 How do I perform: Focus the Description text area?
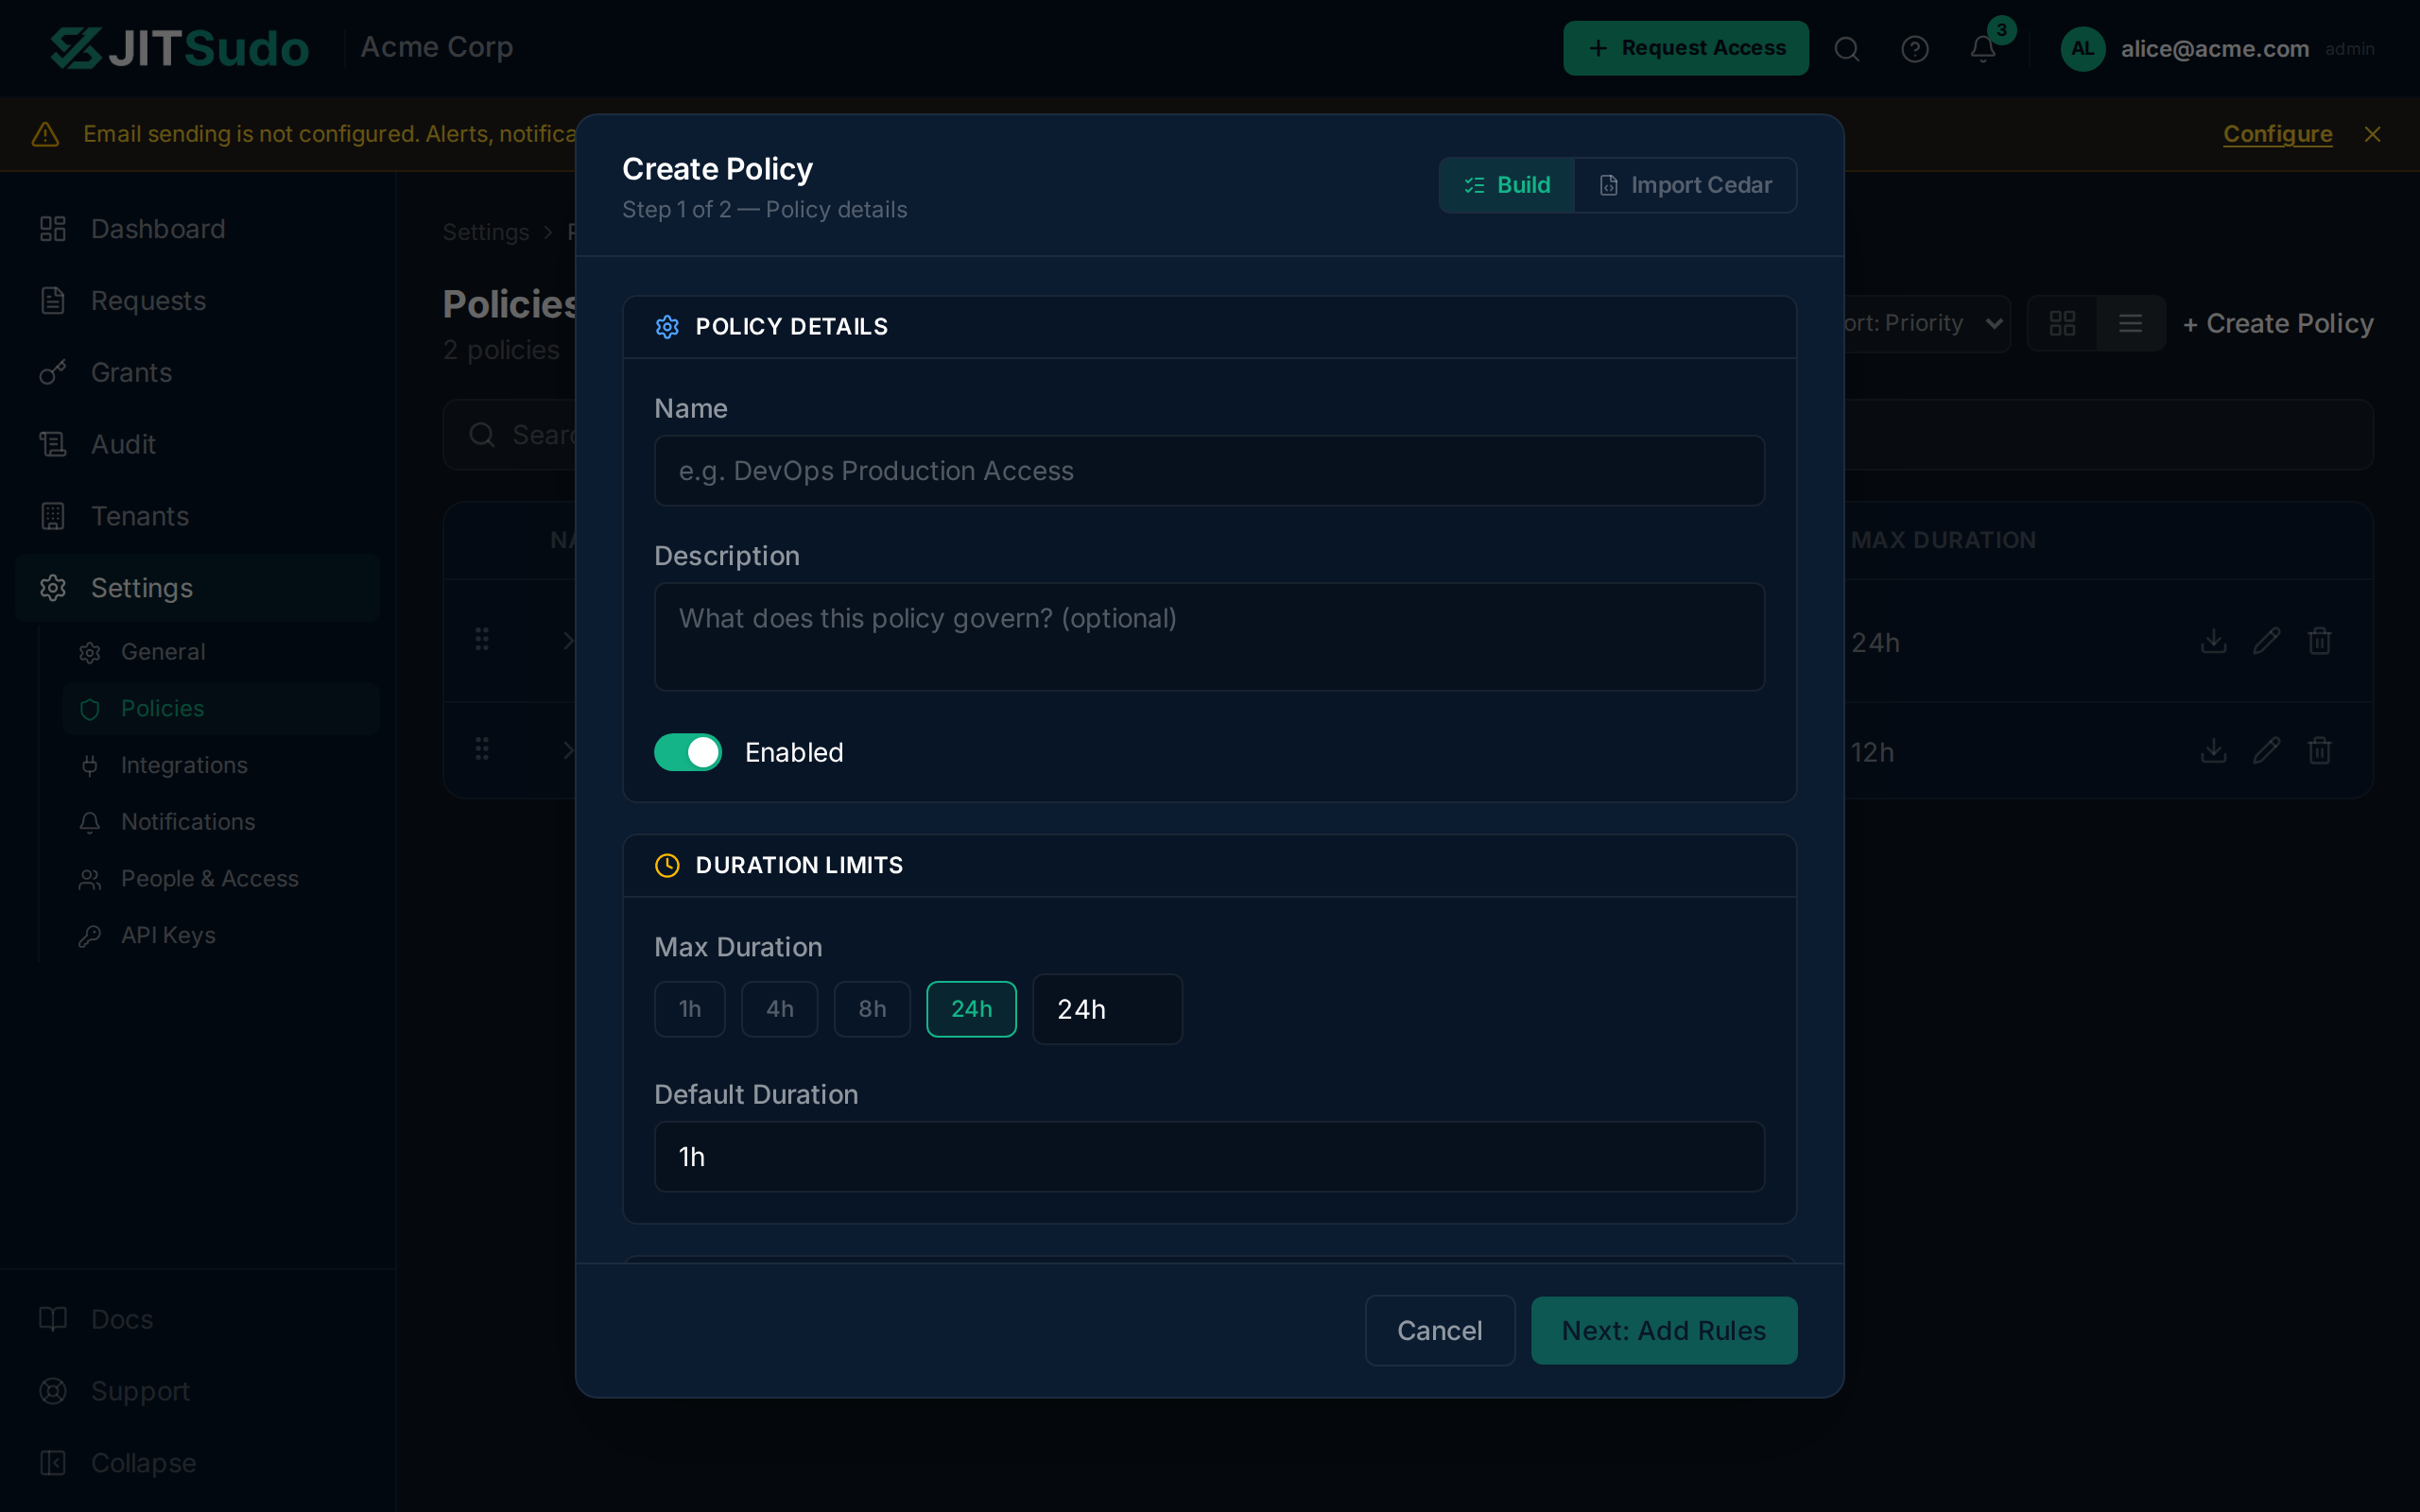pyautogui.click(x=1209, y=637)
